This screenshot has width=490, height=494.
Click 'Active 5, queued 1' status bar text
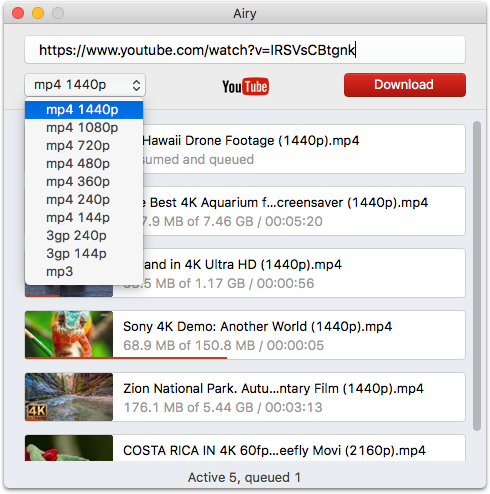(244, 477)
